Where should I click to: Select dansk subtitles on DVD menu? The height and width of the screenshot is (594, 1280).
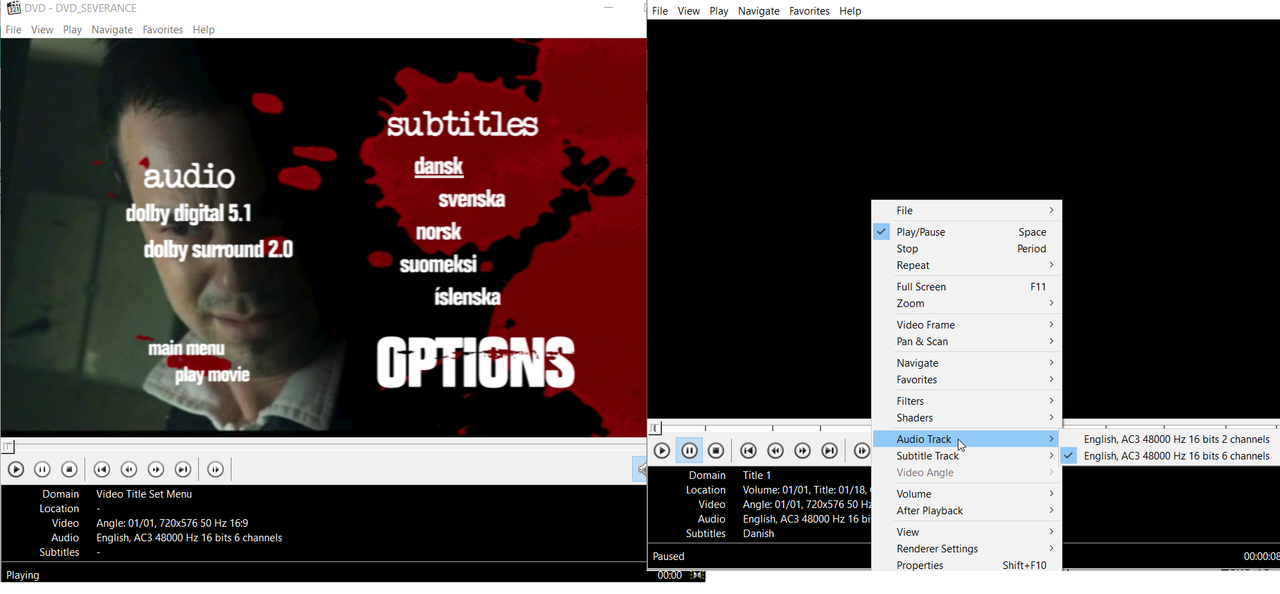pos(439,167)
